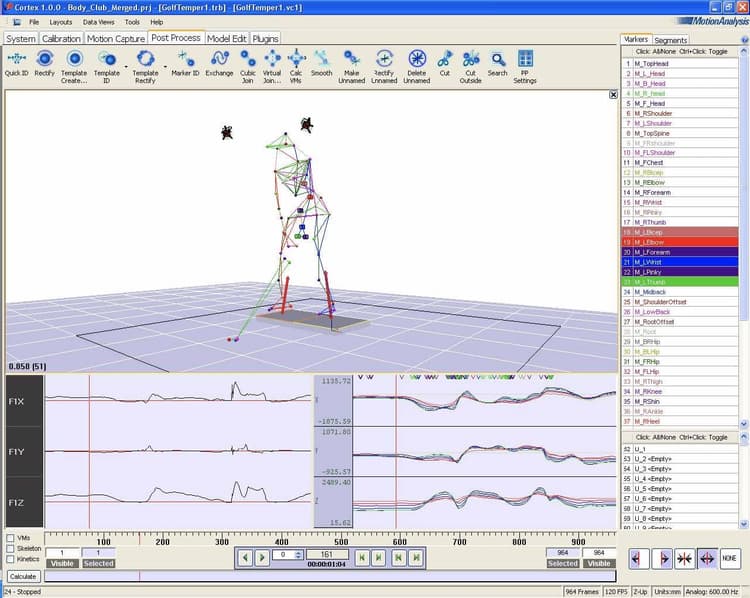Toggle the Skeleton checkbox
The image size is (750, 598).
(10, 549)
